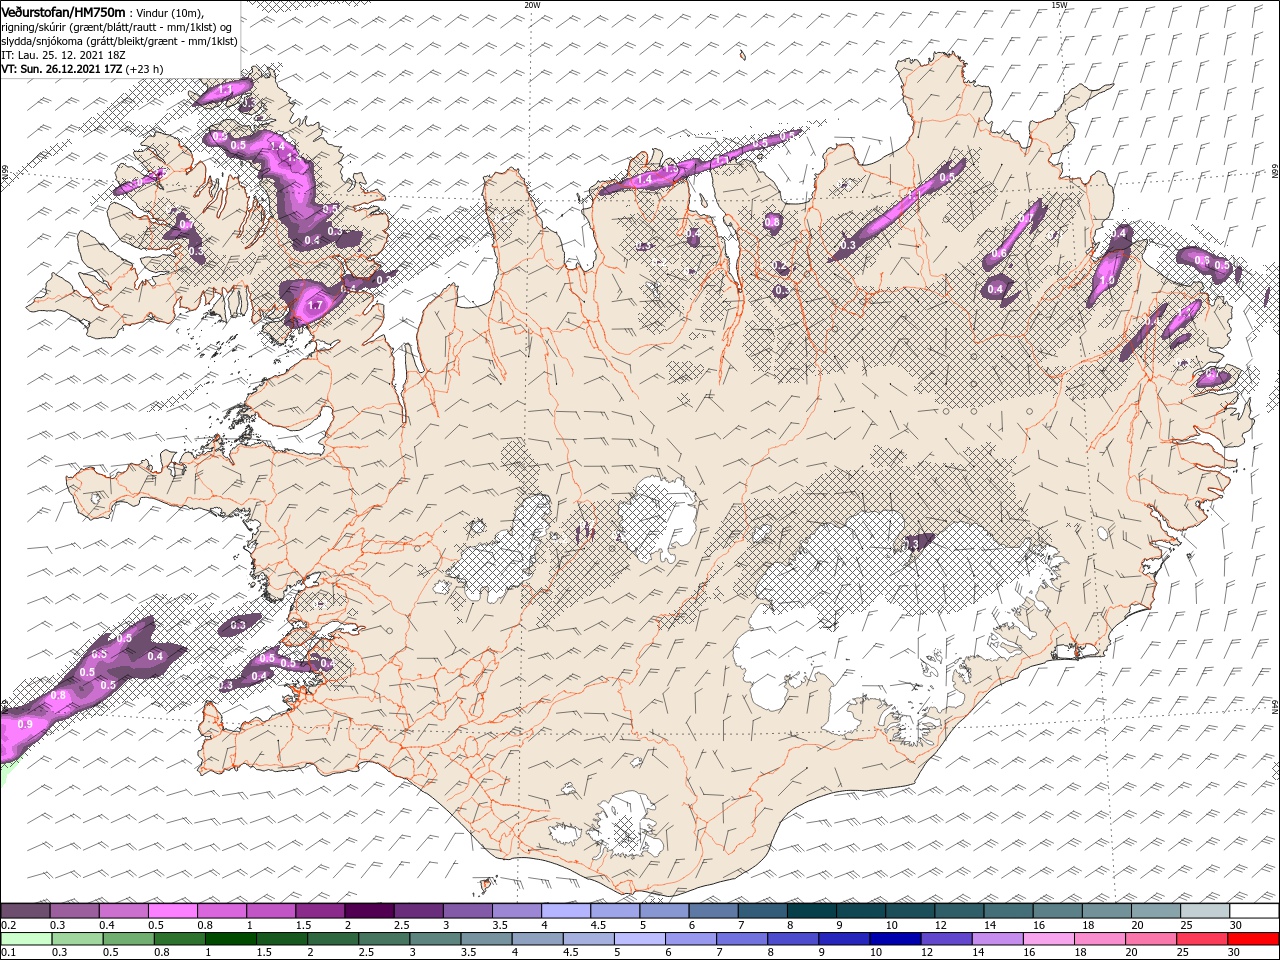The width and height of the screenshot is (1280, 960).
Task: Click the 0.9 value over the southwest sea
Action: 25,724
